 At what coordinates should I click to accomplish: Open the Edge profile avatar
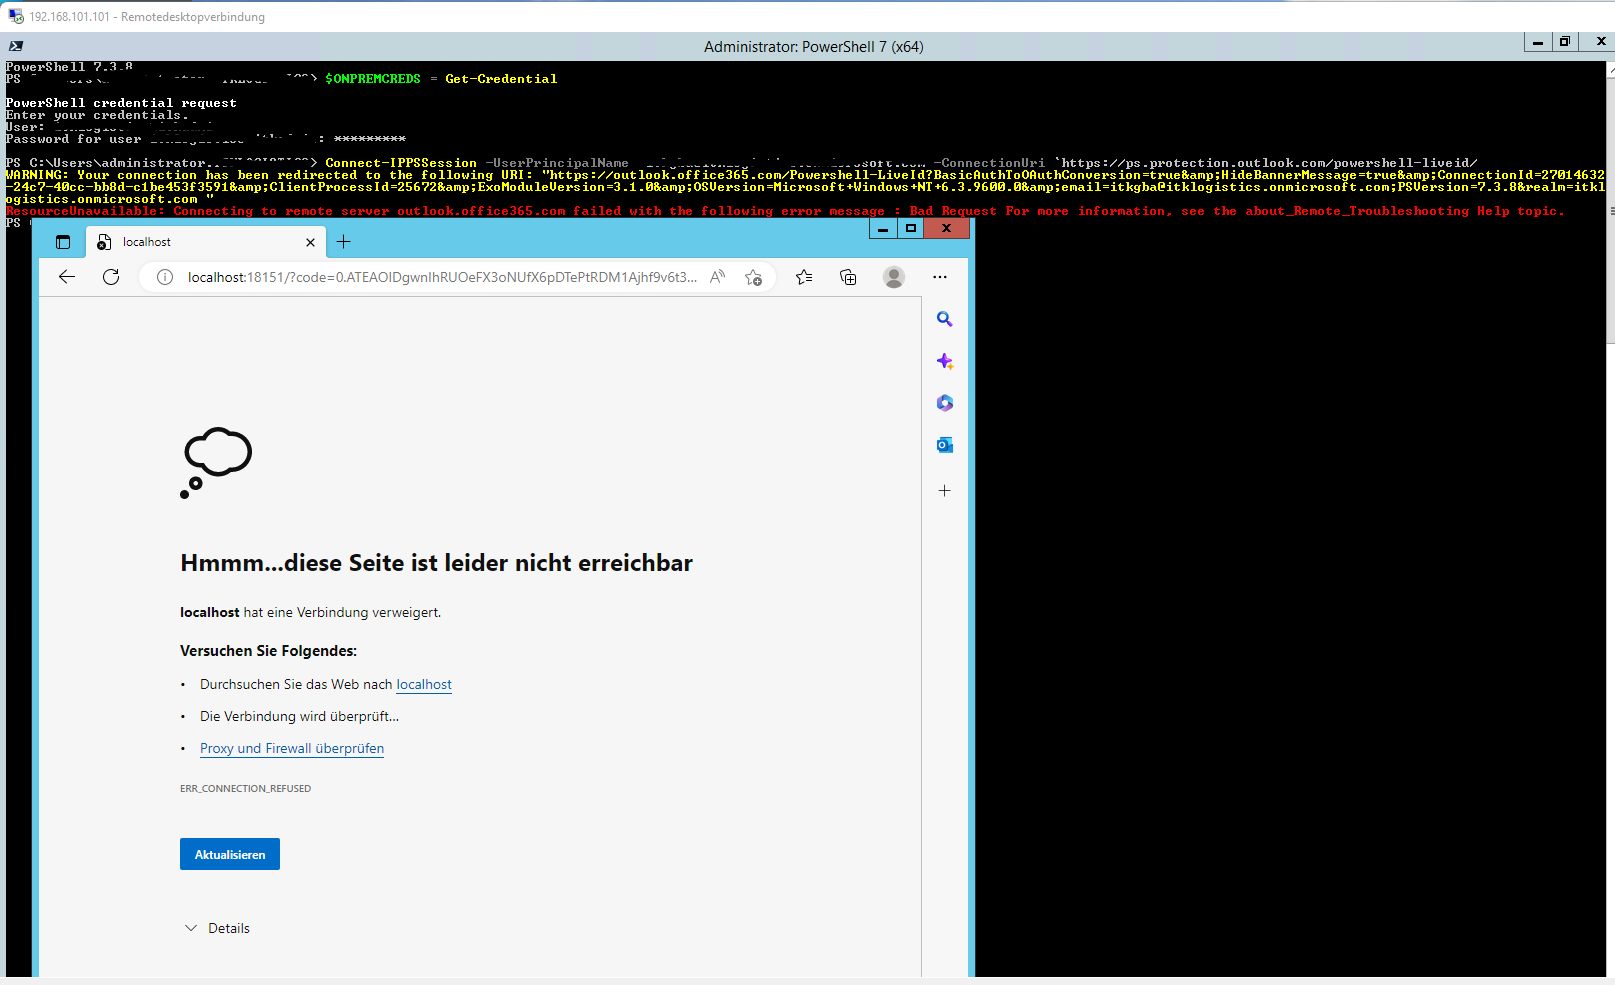[894, 277]
